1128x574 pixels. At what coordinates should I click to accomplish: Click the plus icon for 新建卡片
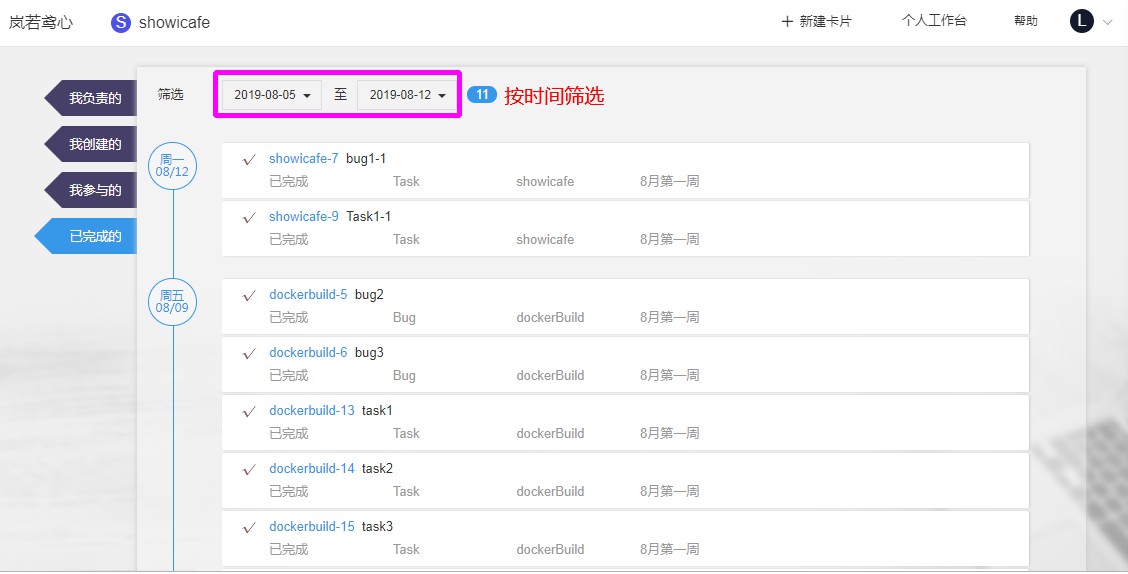[x=787, y=22]
